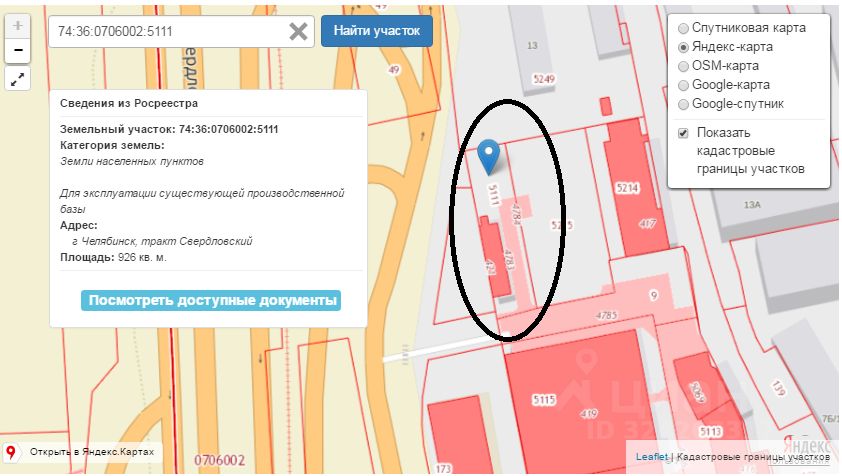Click the address г Челябинск, тракт Свердловский
842x476 pixels.
162,241
